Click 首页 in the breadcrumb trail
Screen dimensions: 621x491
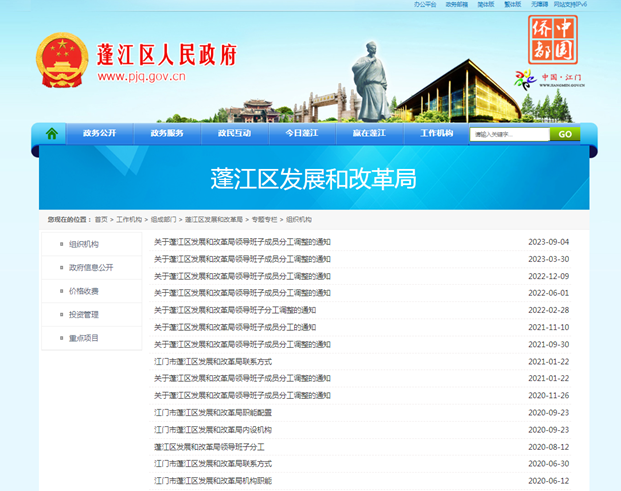tap(101, 219)
